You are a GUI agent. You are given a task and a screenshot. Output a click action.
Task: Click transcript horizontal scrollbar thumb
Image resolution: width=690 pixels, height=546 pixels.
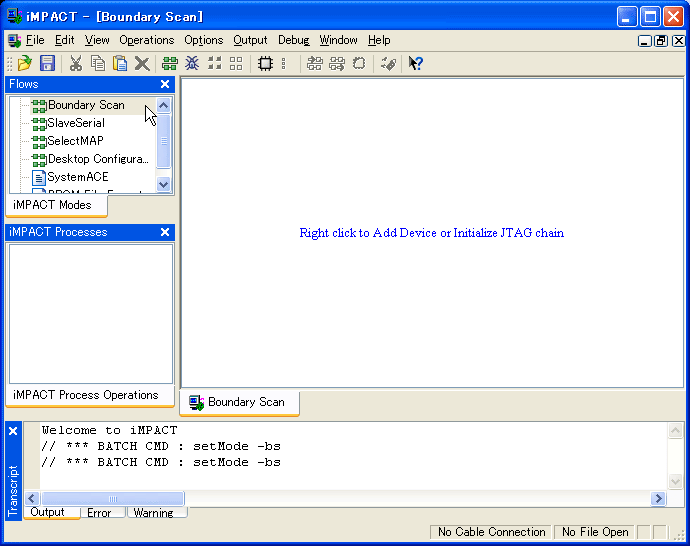pyautogui.click(x=113, y=499)
